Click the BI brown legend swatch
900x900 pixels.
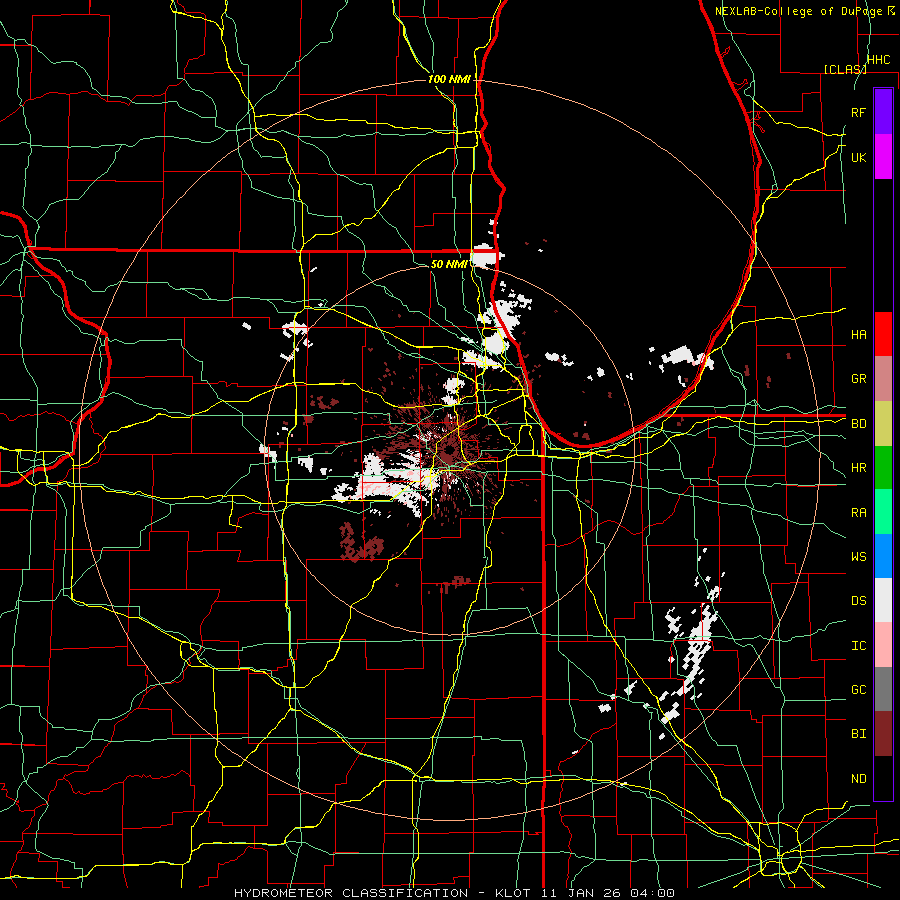883,734
